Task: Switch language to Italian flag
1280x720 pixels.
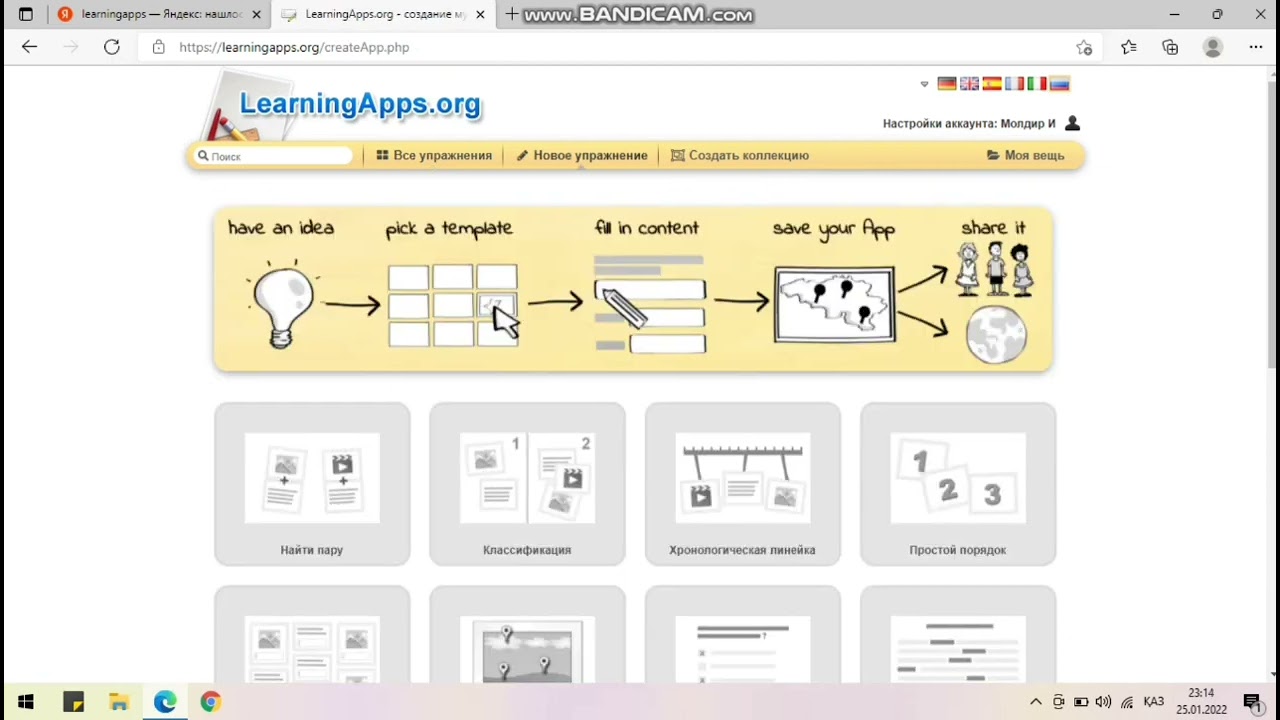Action: [1037, 84]
